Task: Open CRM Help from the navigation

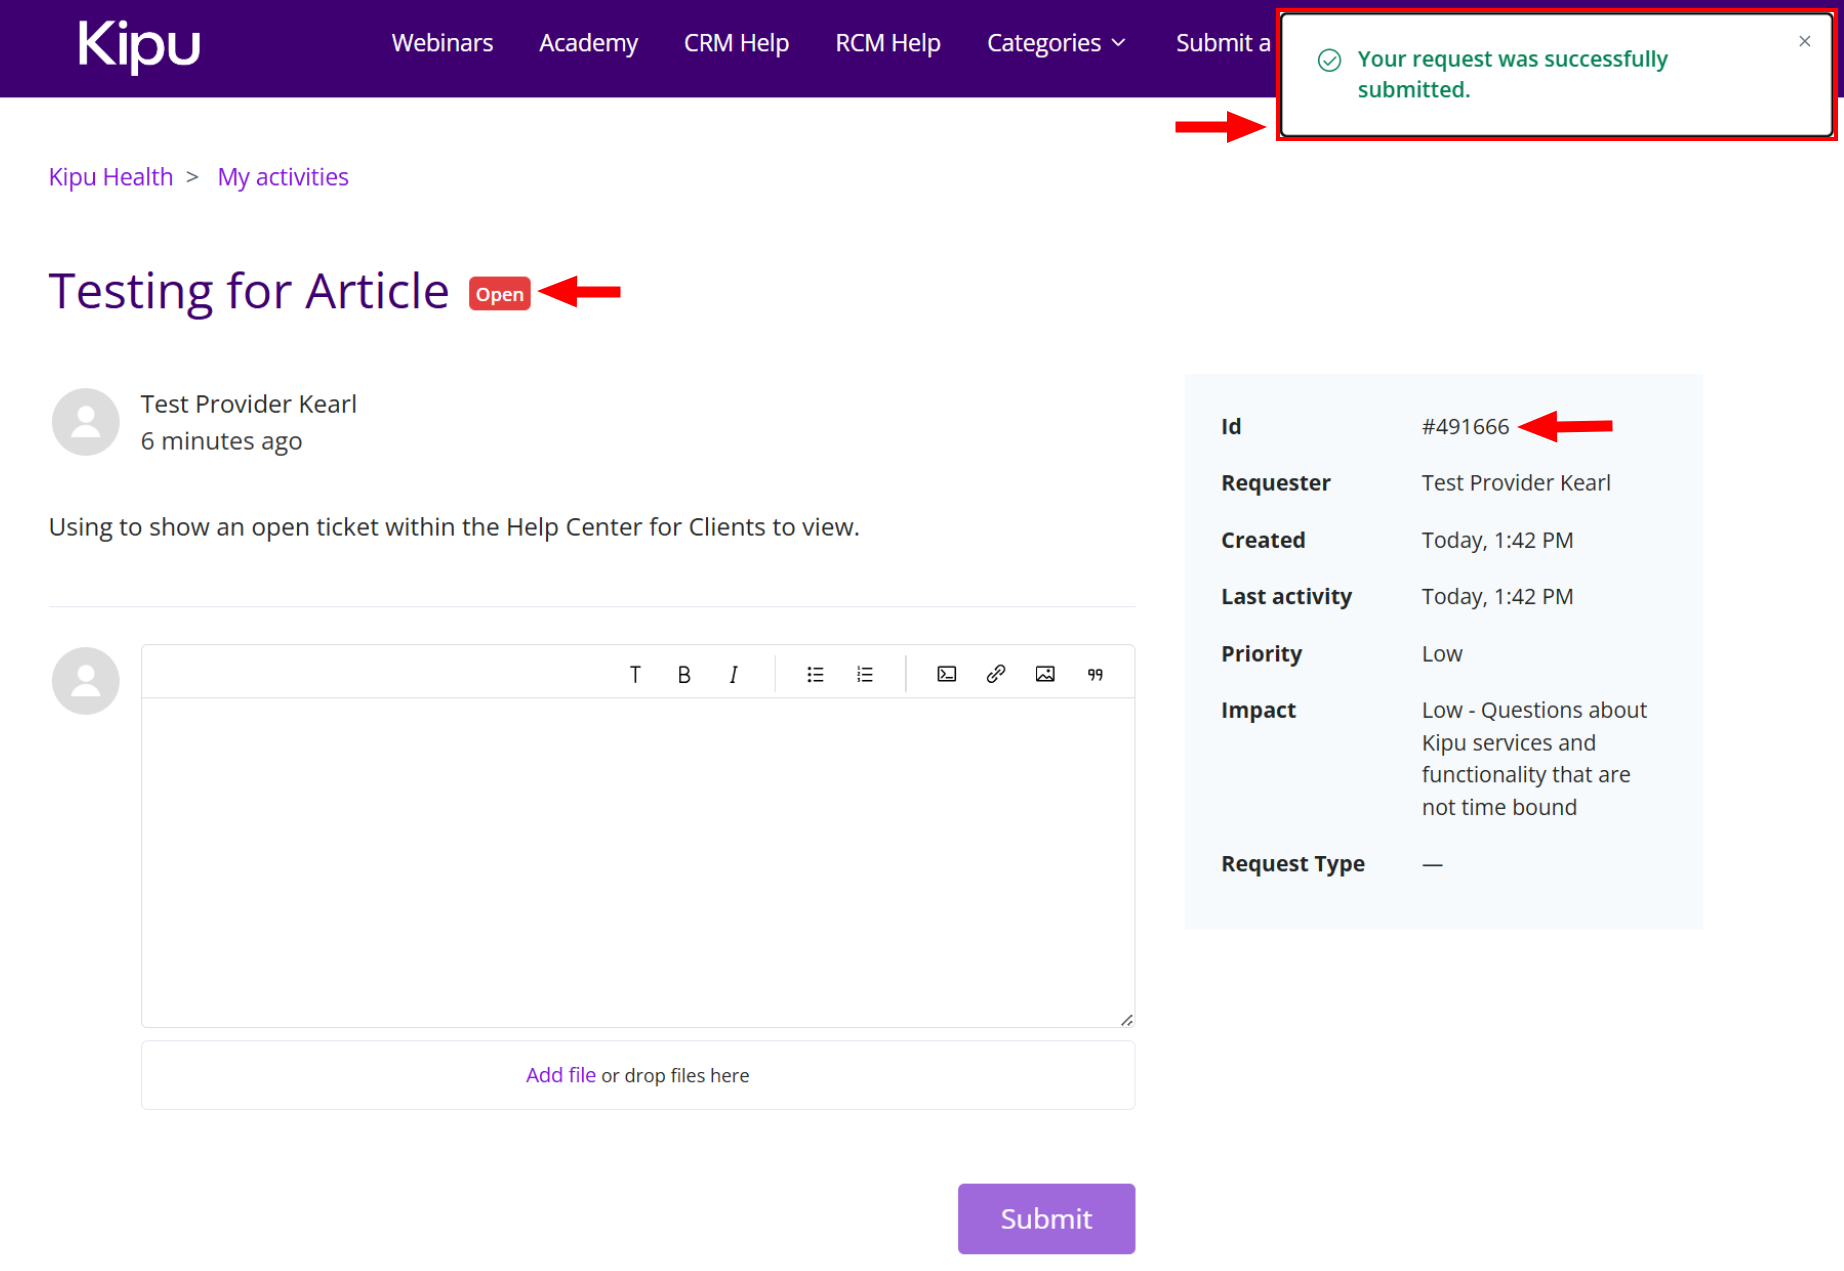Action: [736, 43]
